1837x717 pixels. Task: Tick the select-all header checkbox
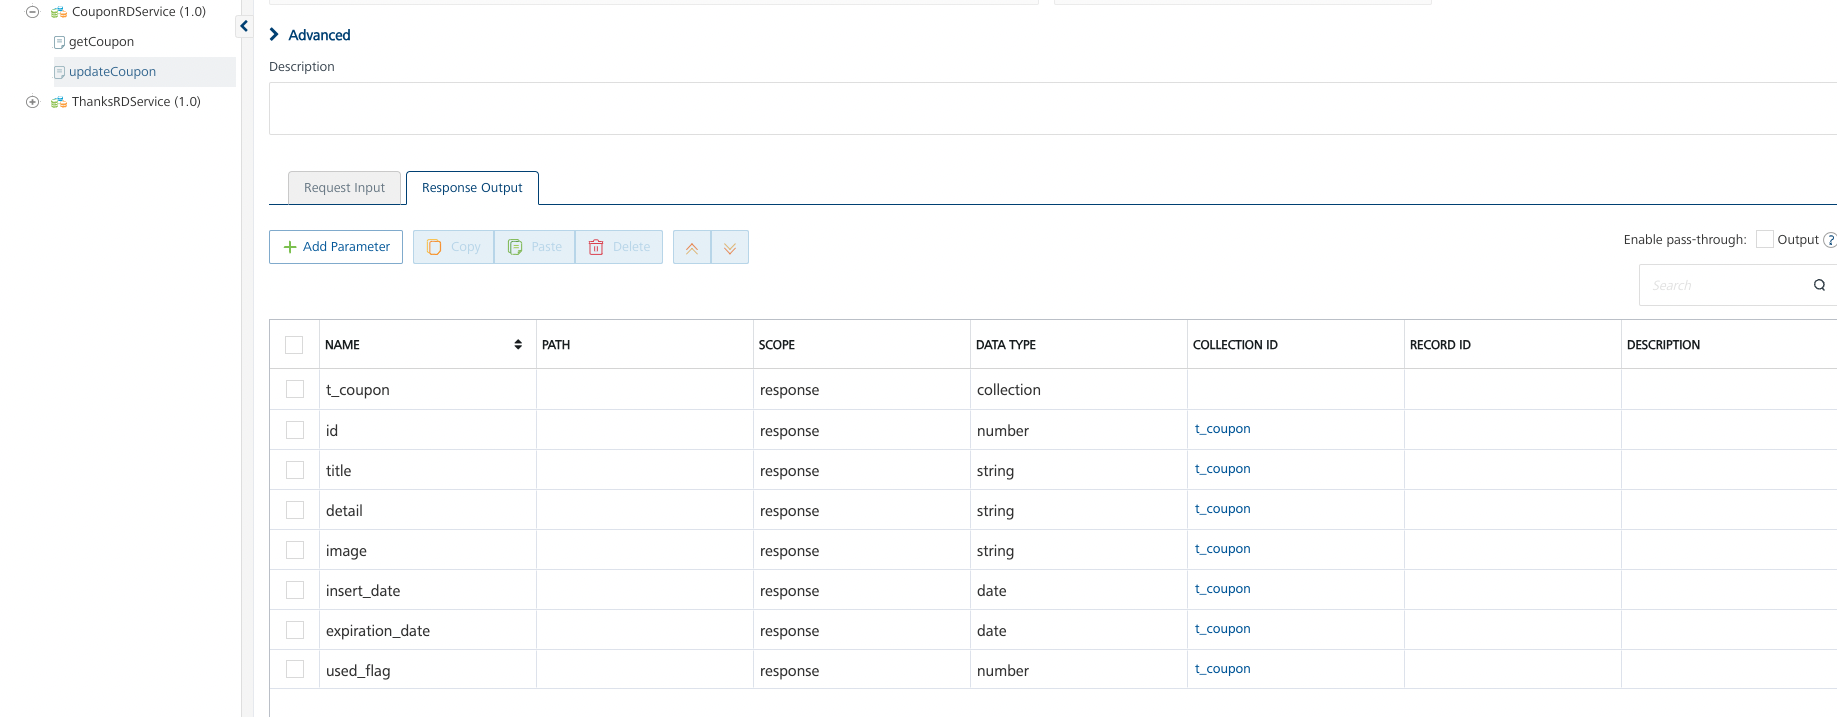(294, 345)
